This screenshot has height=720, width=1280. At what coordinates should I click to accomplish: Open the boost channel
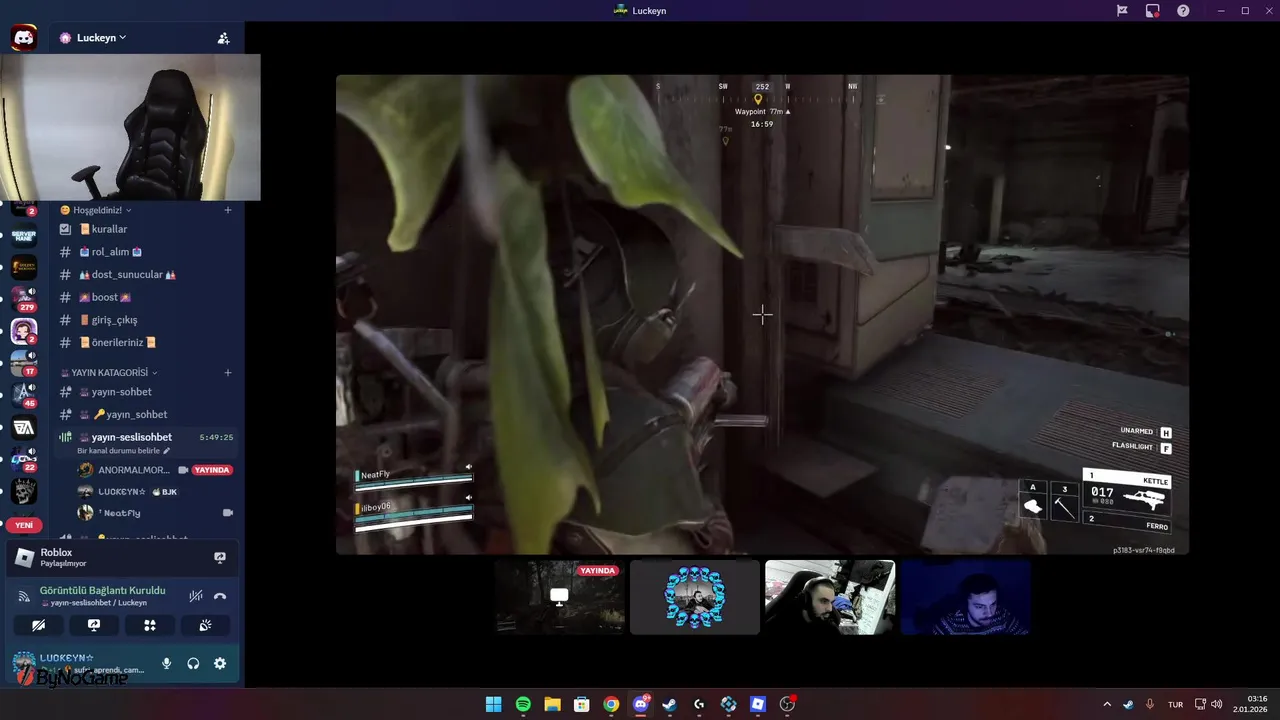point(146,297)
